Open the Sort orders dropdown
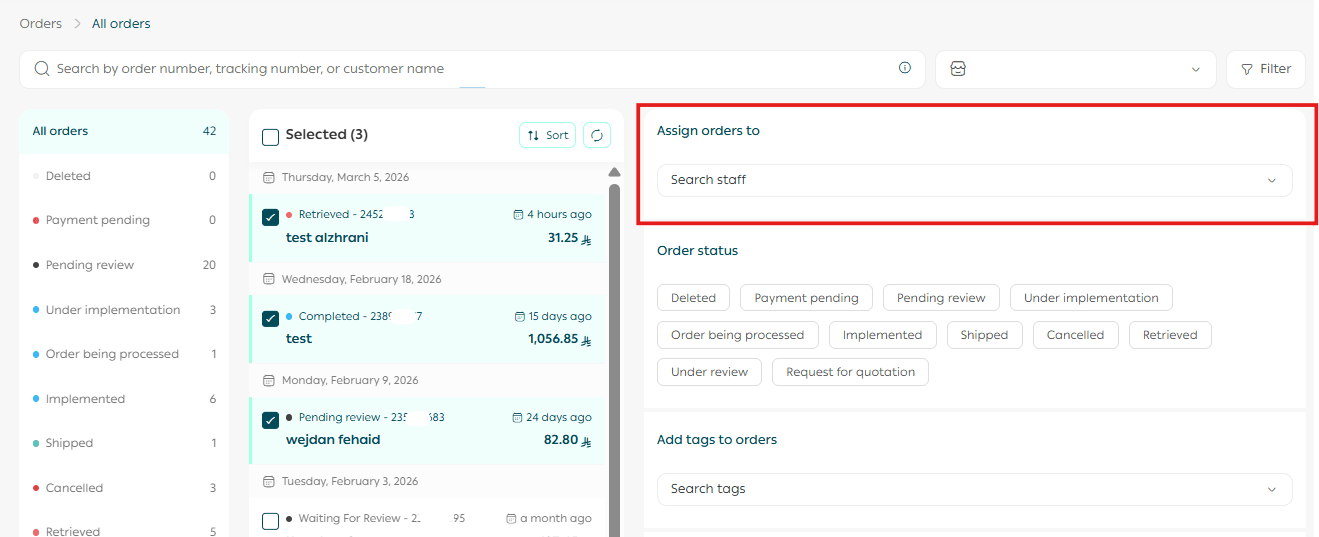Screen dimensions: 1319x537 [x=547, y=135]
